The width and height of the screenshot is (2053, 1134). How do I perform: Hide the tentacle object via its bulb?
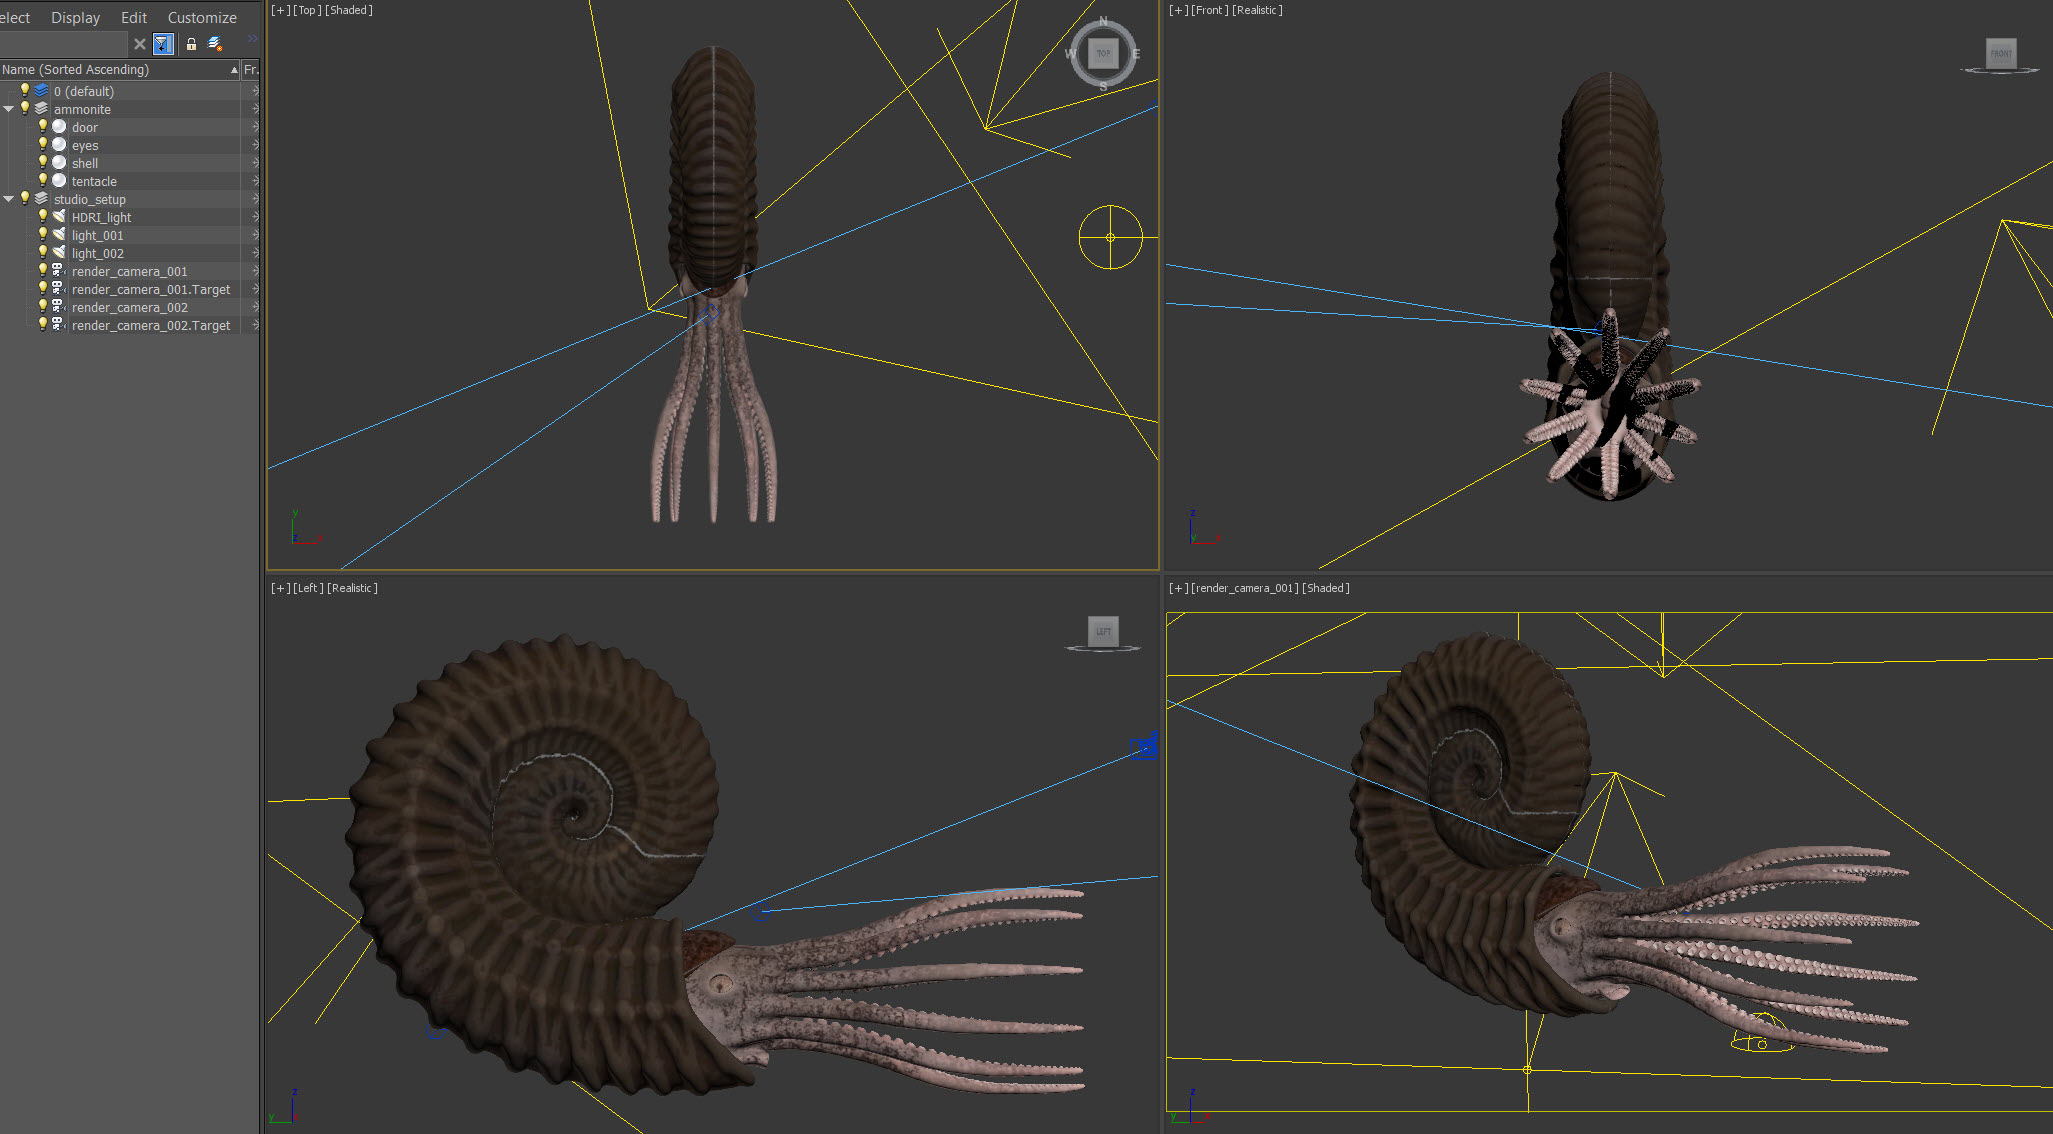pos(43,180)
